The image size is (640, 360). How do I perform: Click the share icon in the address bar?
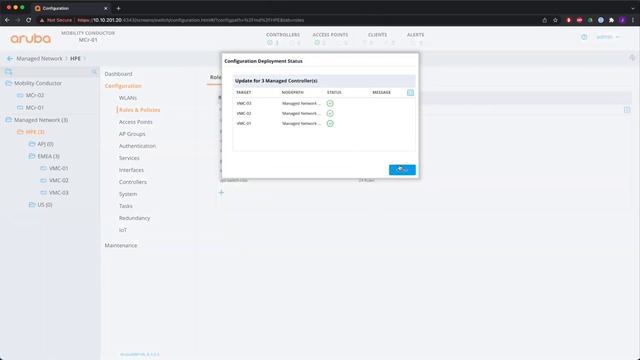point(544,20)
